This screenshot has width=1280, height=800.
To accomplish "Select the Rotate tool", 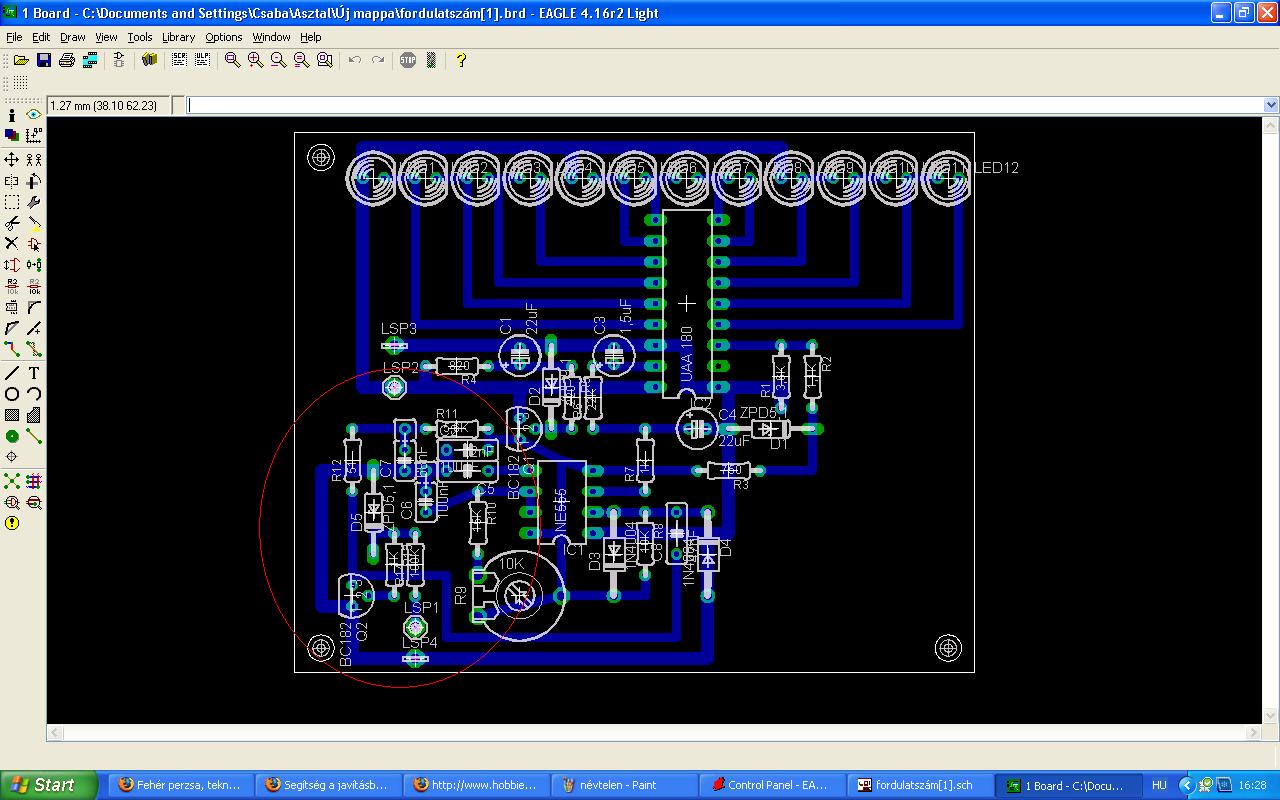I will pyautogui.click(x=34, y=181).
